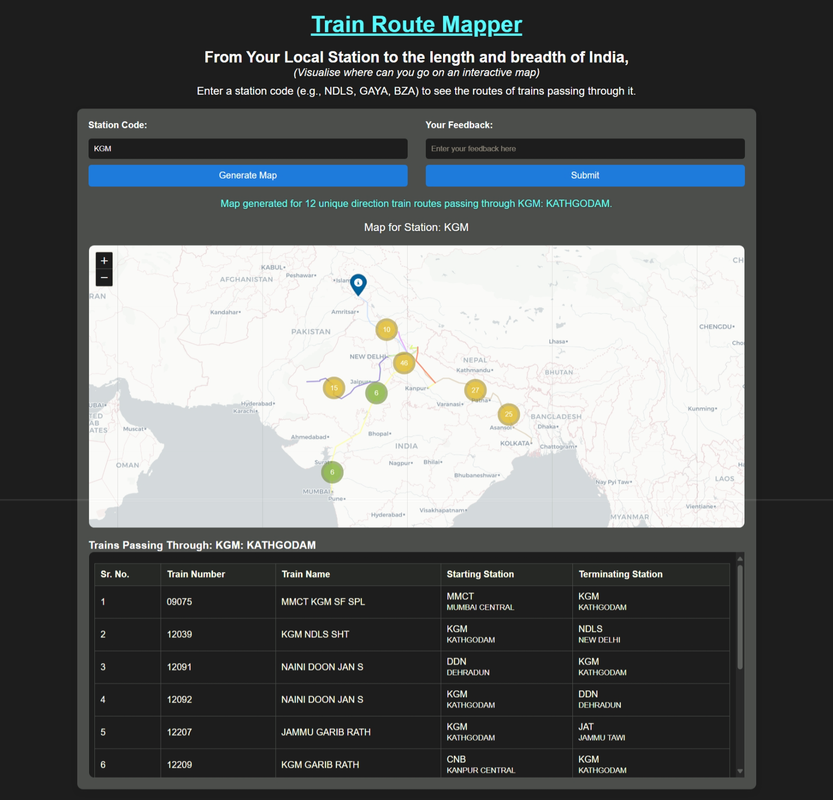Select train number 09075
Image resolution: width=833 pixels, height=800 pixels.
coord(180,602)
